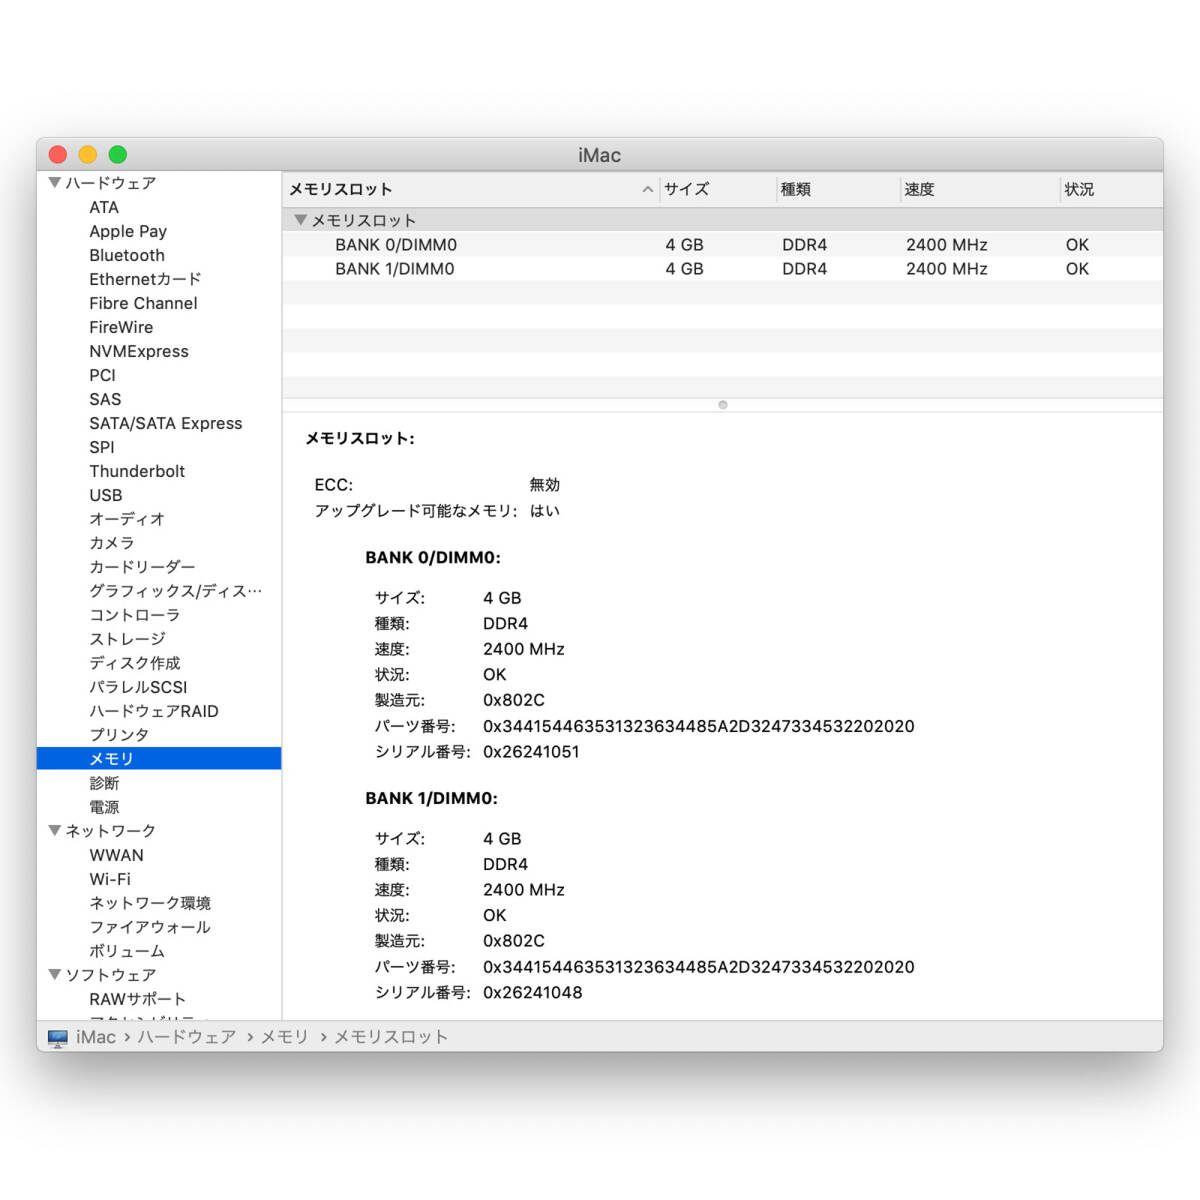Select カメラ in the sidebar
This screenshot has width=1200, height=1200.
(112, 543)
